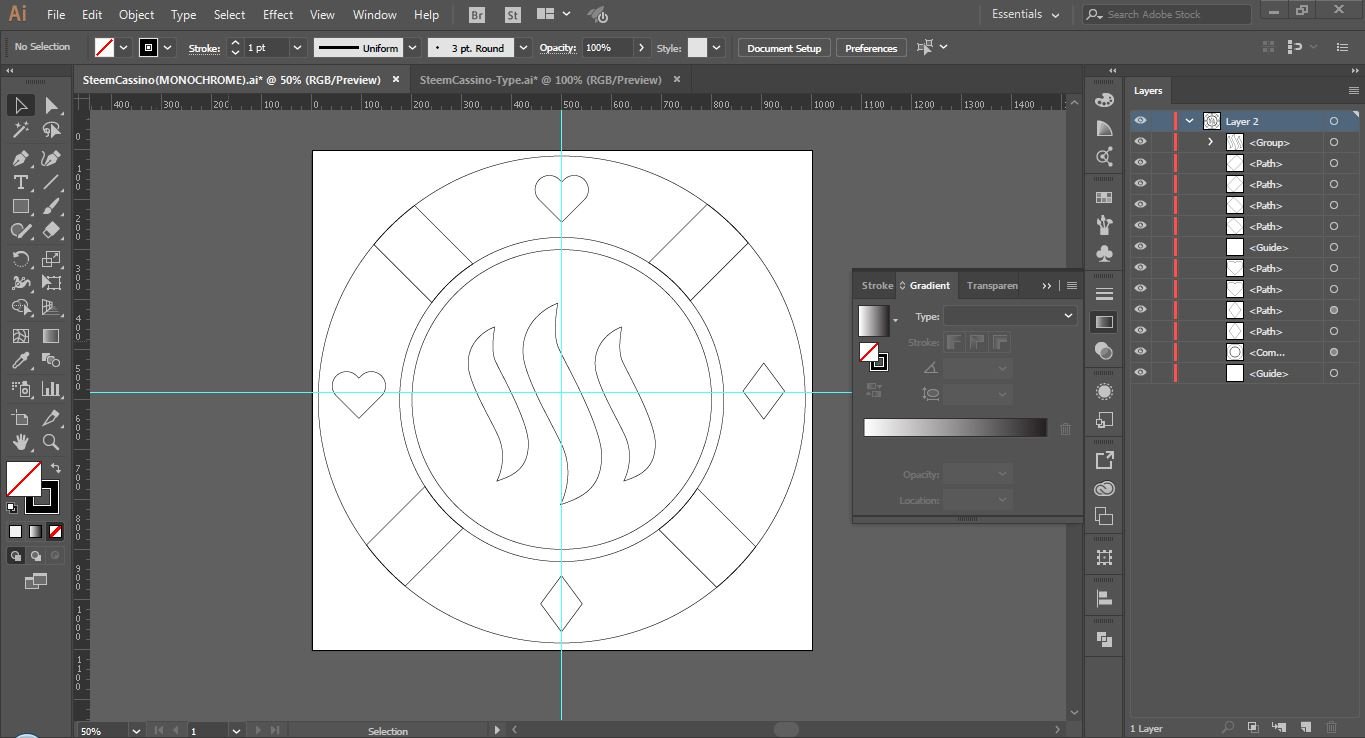Pick the Mesh tool
Image resolution: width=1365 pixels, height=738 pixels.
[x=20, y=336]
